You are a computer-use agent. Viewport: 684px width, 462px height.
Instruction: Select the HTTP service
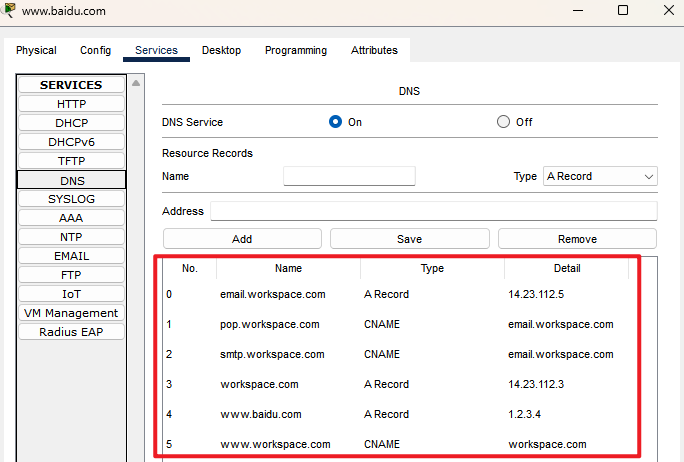(71, 104)
